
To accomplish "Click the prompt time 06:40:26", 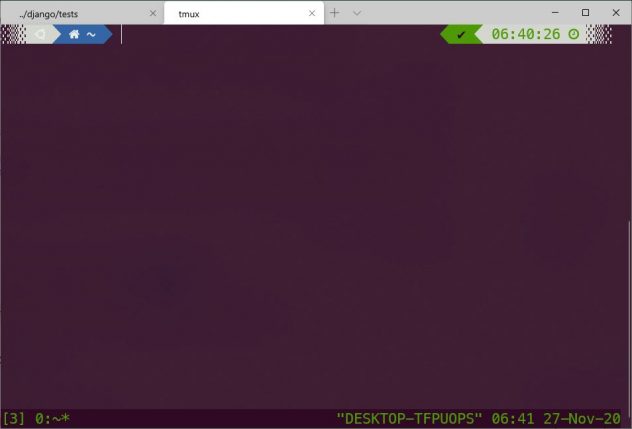I will point(526,34).
